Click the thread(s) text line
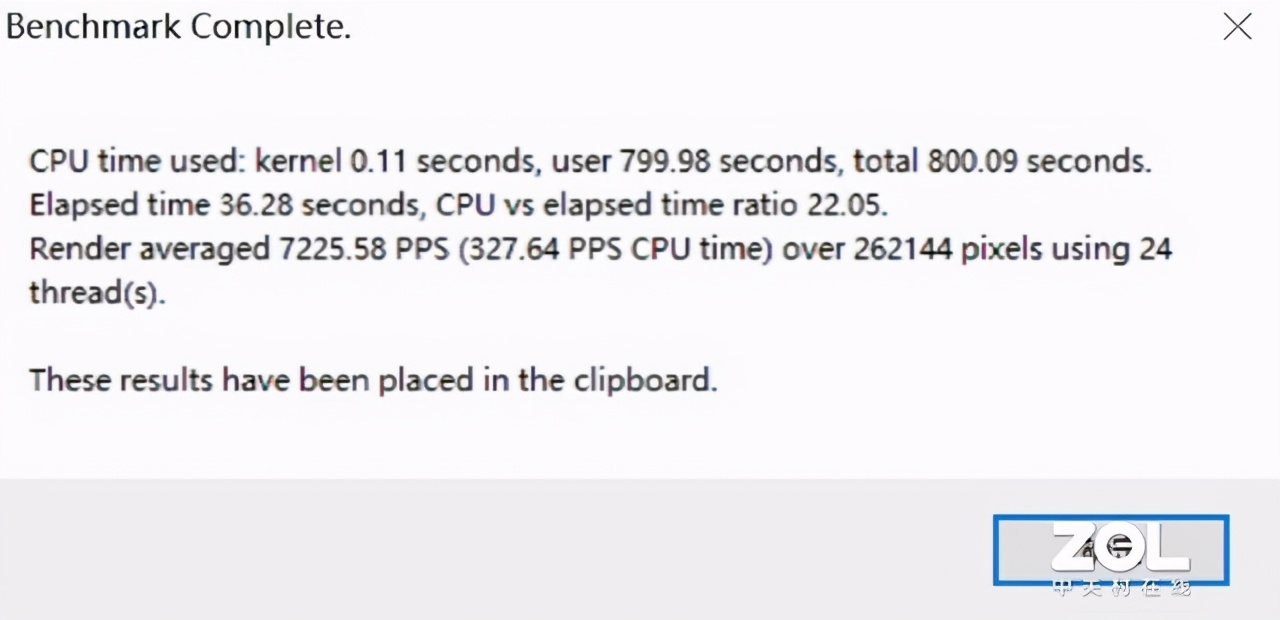The height and width of the screenshot is (620, 1280). (x=95, y=293)
